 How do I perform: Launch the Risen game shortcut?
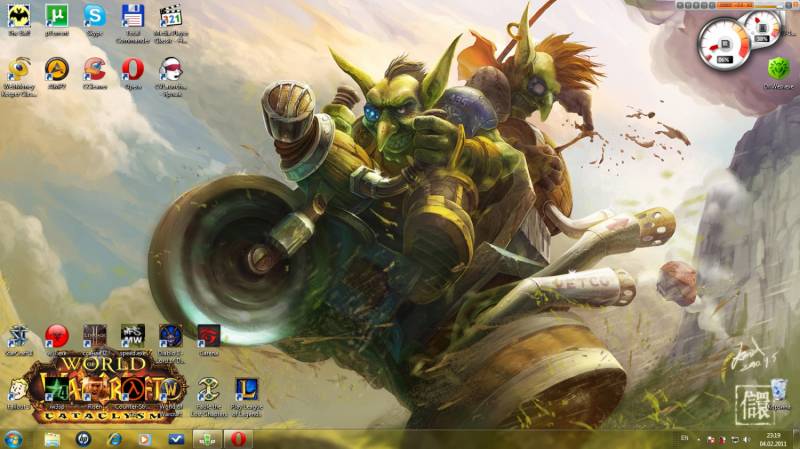94,393
